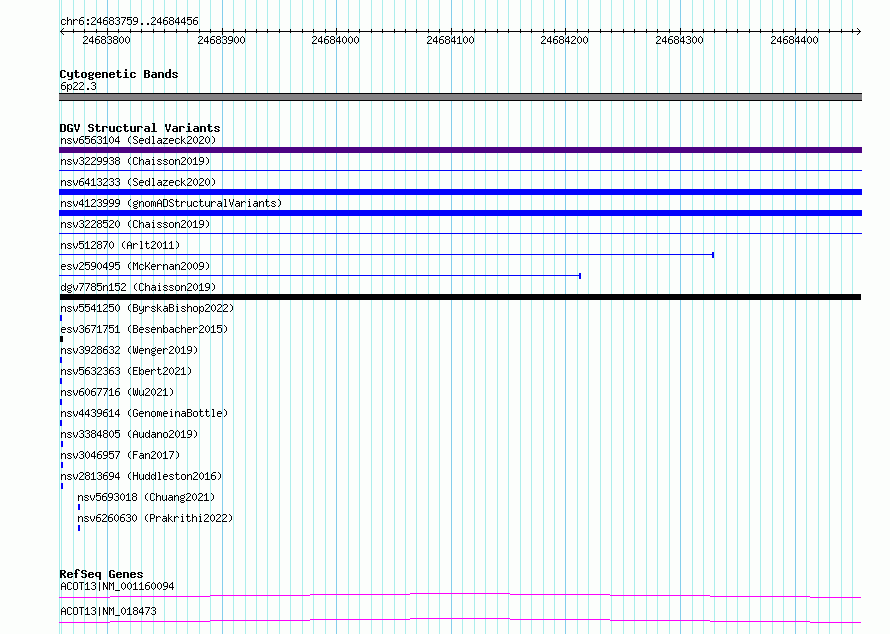Viewport: 890px width, 634px height.
Task: Click the purple nsv6563104 variant bar
Action: coord(460,150)
